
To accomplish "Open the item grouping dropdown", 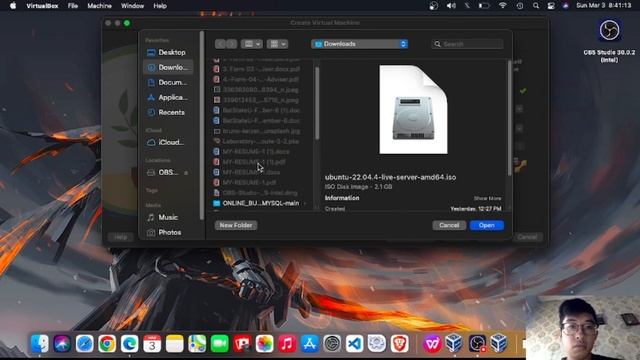I will click(278, 44).
